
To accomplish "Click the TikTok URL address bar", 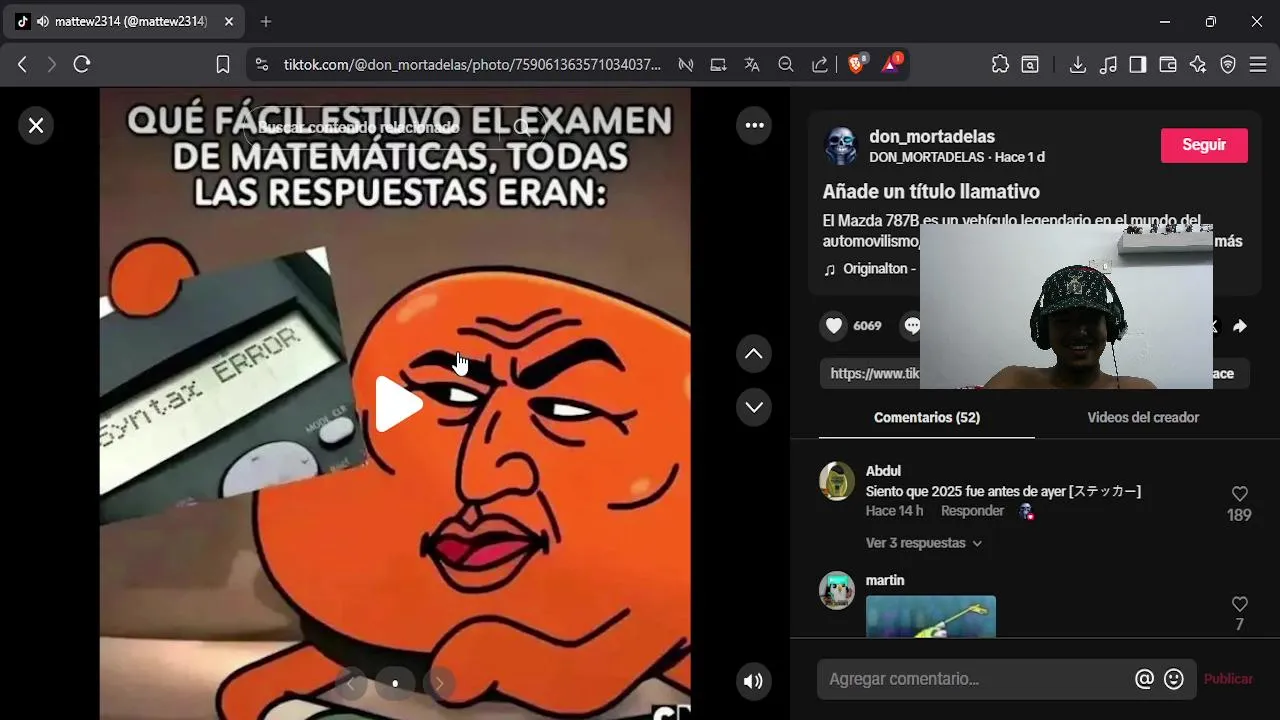I will pos(472,64).
